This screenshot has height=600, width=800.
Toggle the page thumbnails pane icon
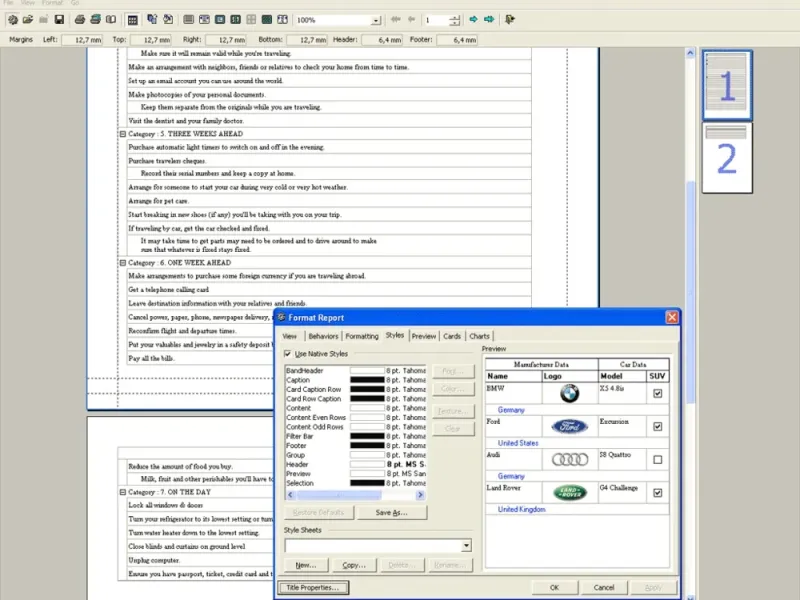133,19
